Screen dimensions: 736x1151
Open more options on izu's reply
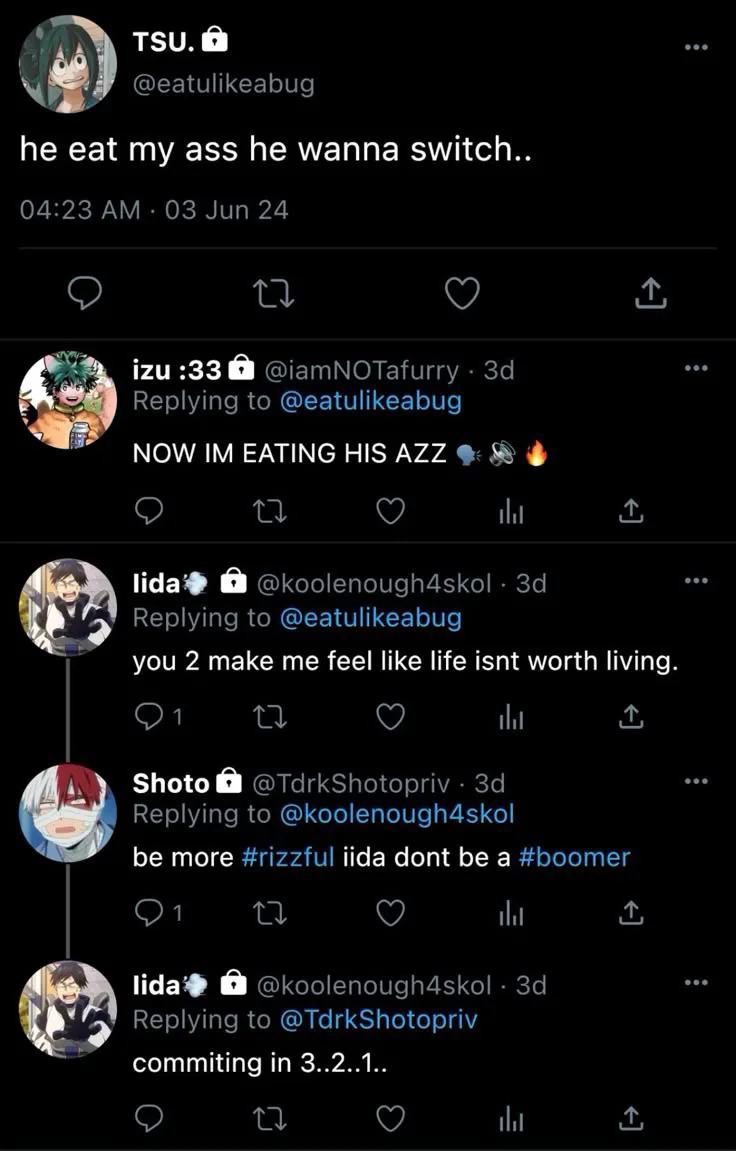696,368
